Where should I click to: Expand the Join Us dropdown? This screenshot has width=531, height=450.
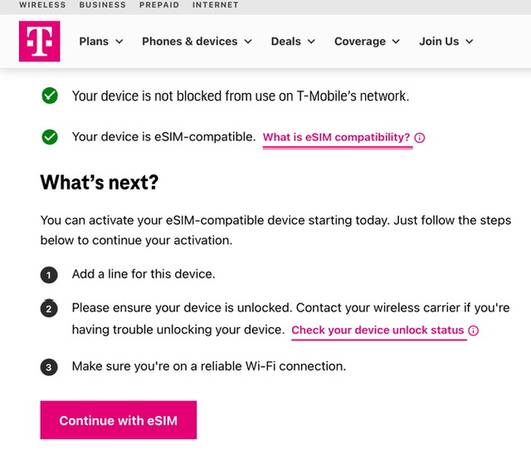pyautogui.click(x=446, y=41)
